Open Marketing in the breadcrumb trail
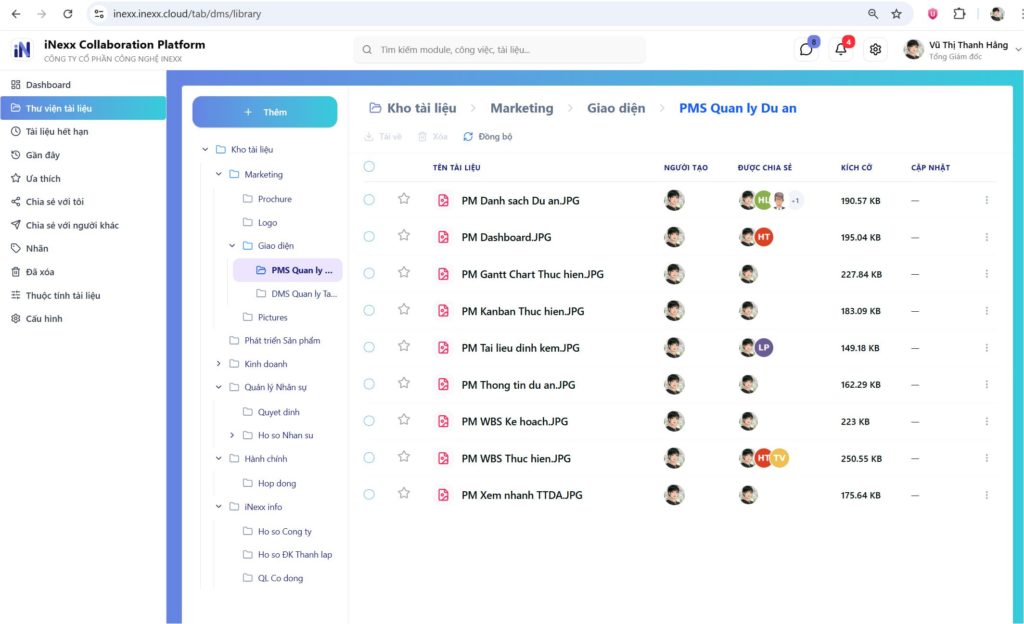This screenshot has width=1024, height=624. click(520, 107)
